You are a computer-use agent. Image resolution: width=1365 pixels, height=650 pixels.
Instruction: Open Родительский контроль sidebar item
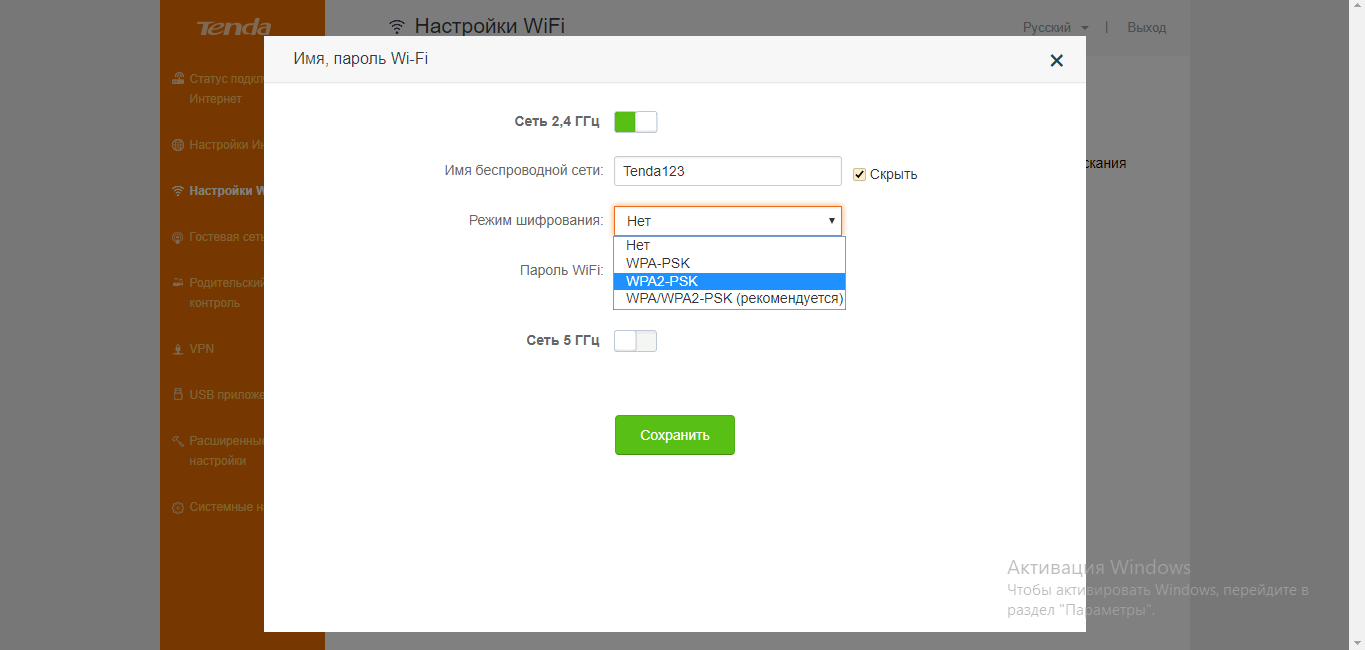pyautogui.click(x=226, y=293)
